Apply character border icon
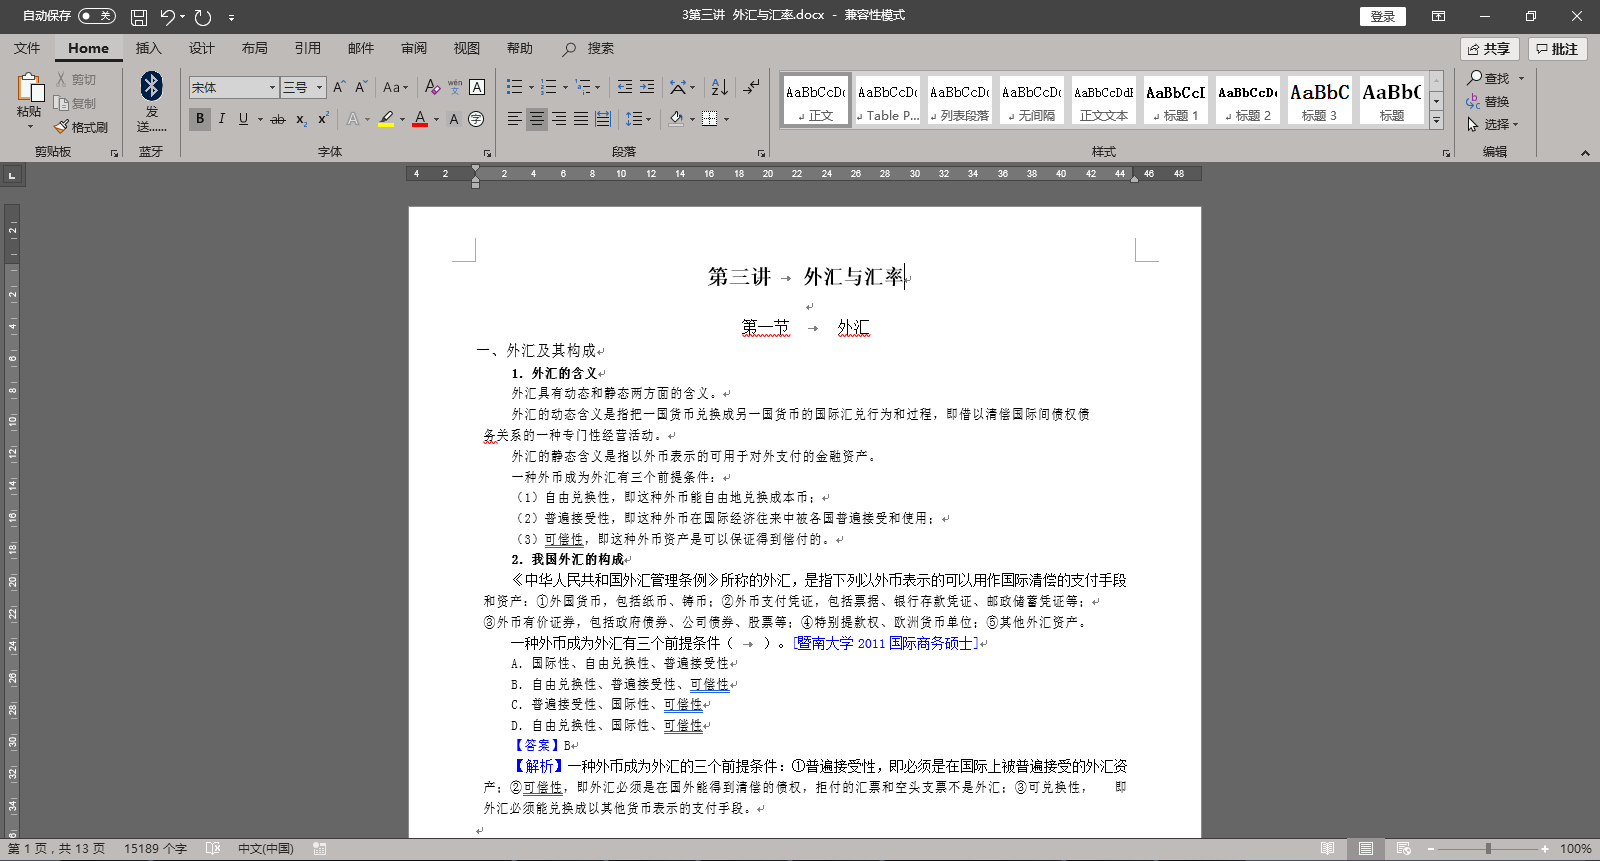 pyautogui.click(x=477, y=87)
